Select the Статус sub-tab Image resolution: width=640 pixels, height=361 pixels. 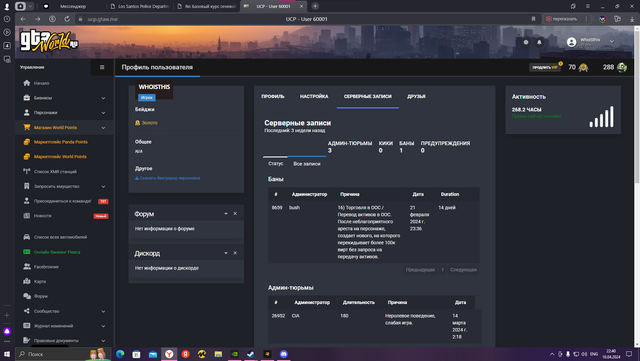coord(276,164)
